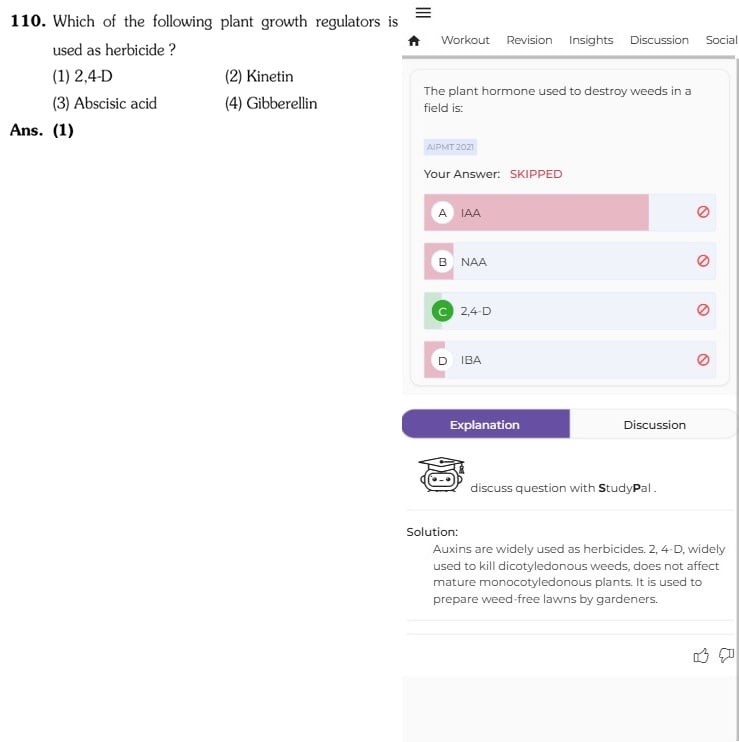Click the pink IAA response percentage bar
This screenshot has width=739, height=742.
coord(536,212)
